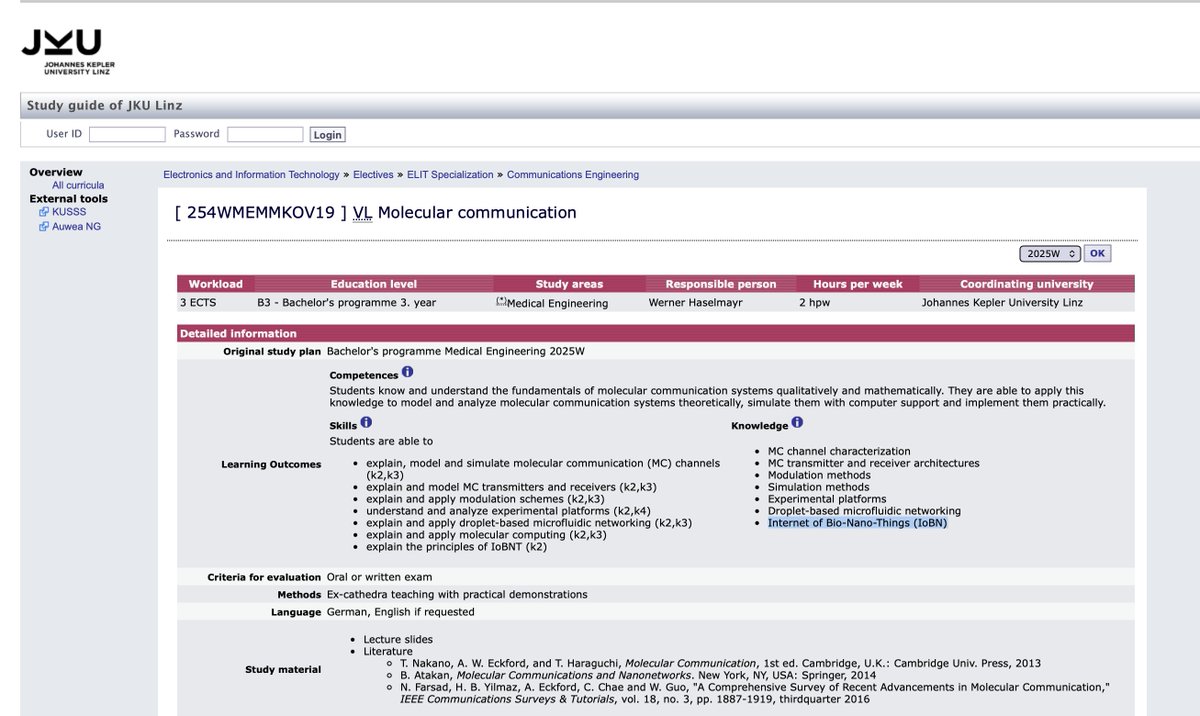Open the Skills info icon
This screenshot has height=716, width=1200.
(x=366, y=423)
